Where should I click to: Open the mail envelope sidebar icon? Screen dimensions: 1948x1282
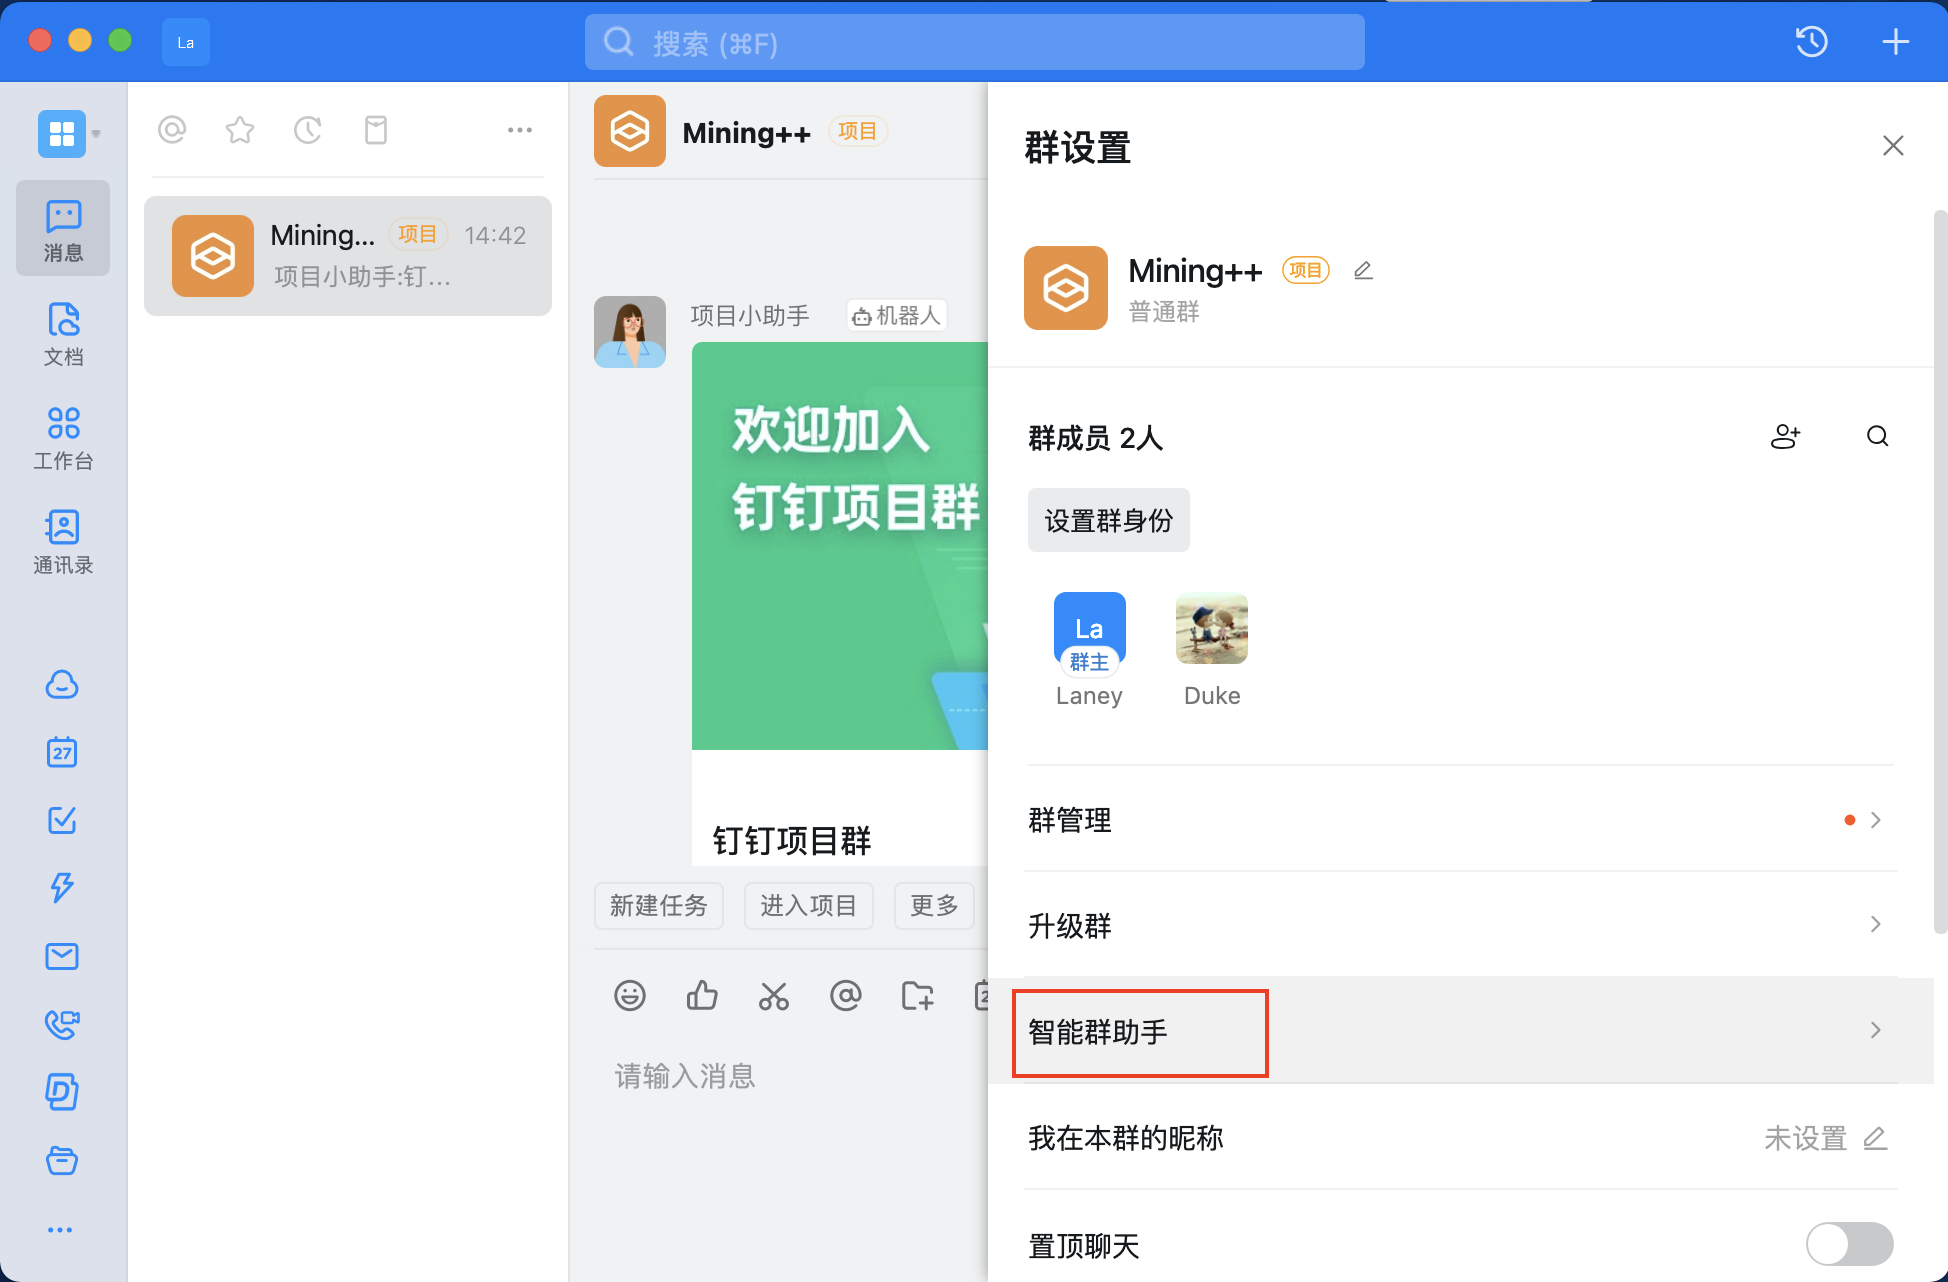point(62,956)
